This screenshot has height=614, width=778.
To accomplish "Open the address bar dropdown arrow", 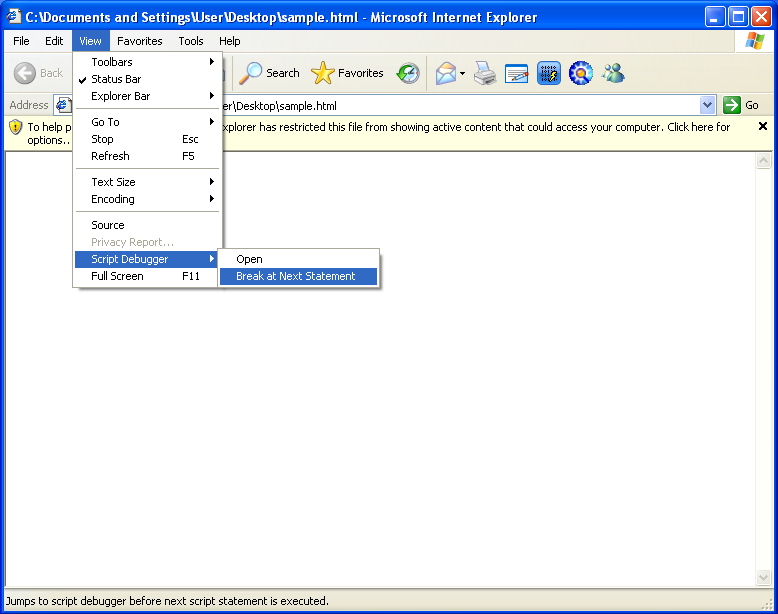I will pyautogui.click(x=708, y=105).
